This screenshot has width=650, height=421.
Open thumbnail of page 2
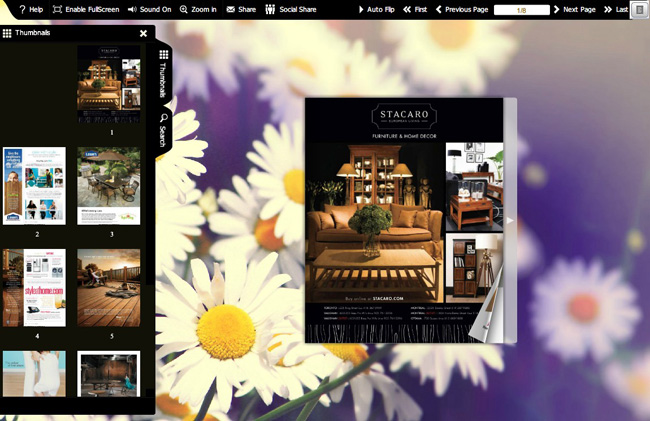pos(34,186)
